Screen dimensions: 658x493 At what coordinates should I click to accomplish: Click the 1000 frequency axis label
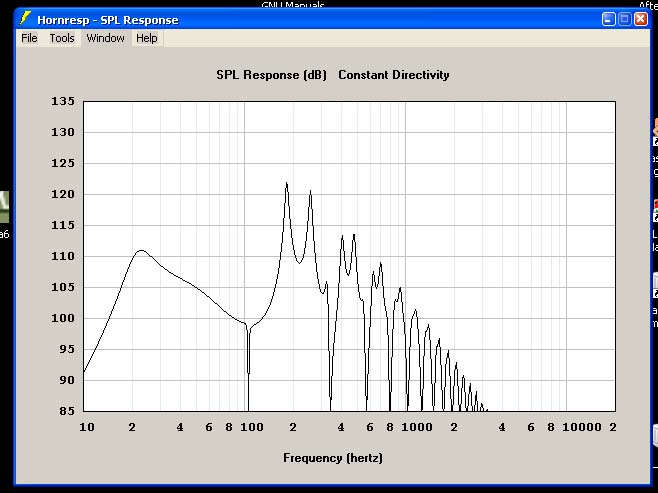click(417, 427)
